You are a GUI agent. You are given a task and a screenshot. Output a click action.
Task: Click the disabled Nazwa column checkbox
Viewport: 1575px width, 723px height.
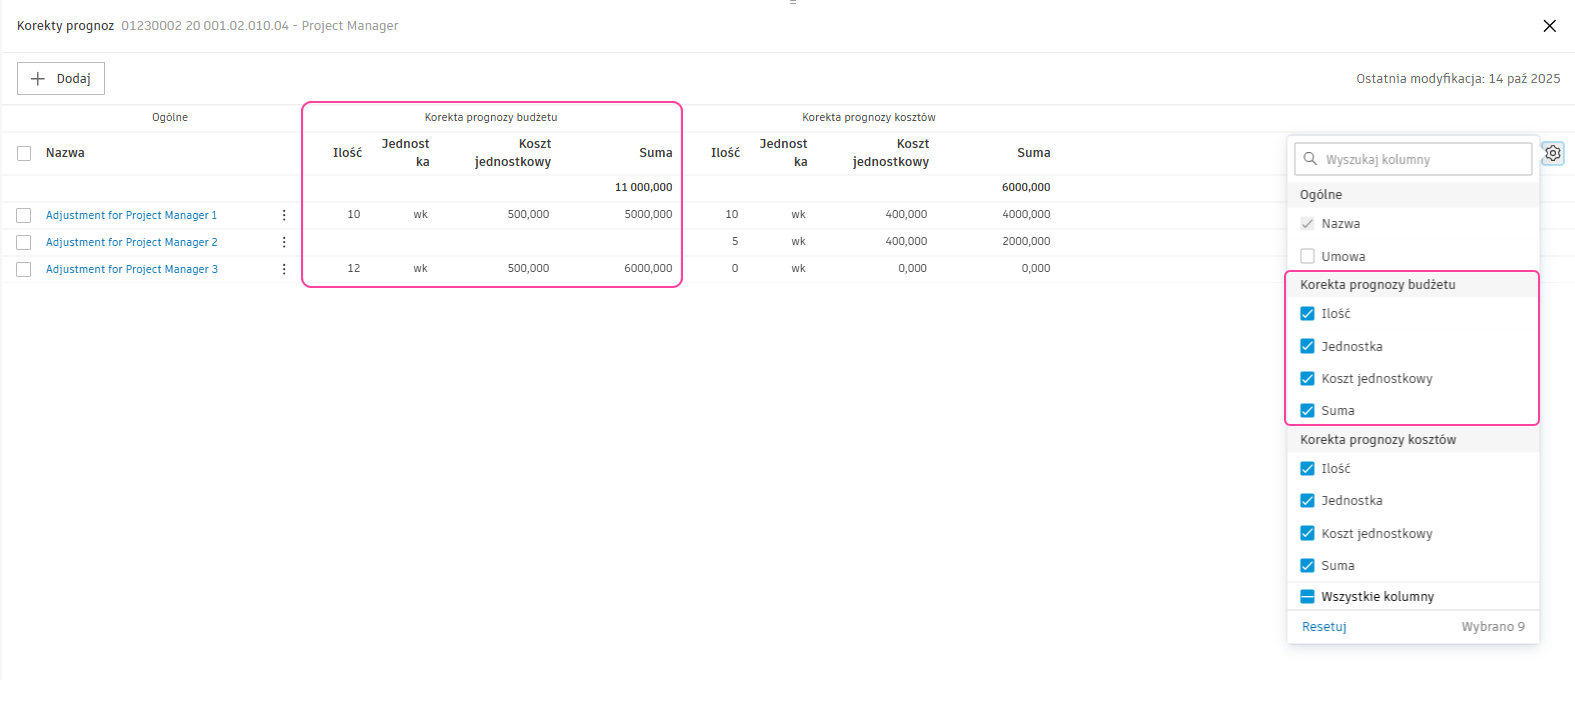[x=1307, y=224]
